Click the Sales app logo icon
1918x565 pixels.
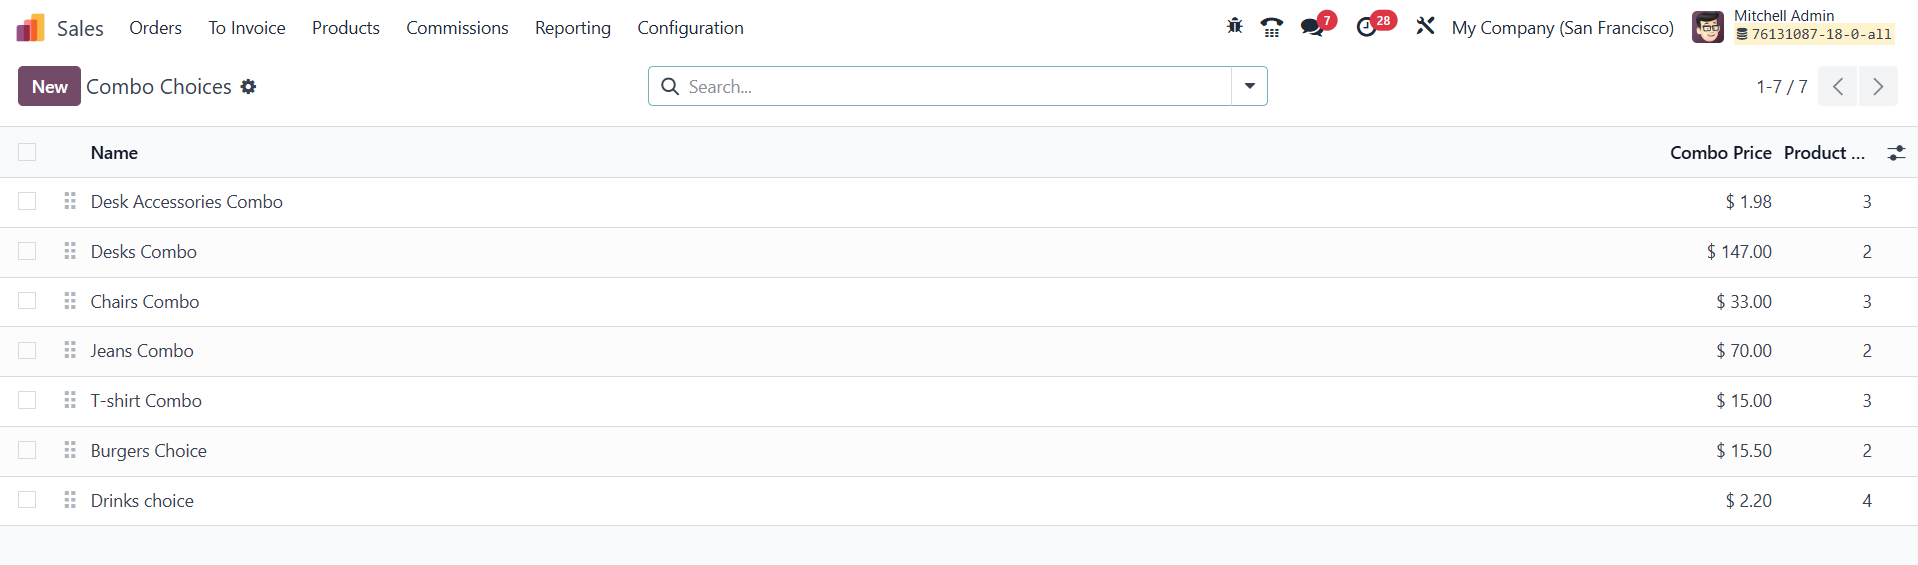point(31,28)
